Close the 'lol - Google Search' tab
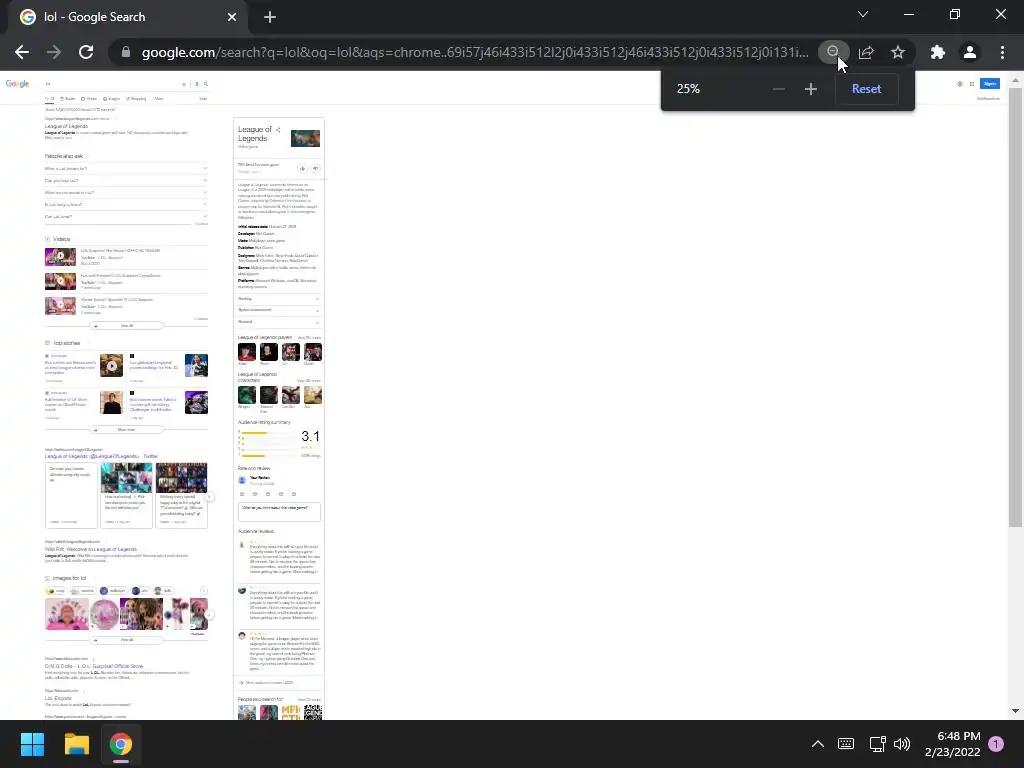This screenshot has height=768, width=1024. click(232, 17)
